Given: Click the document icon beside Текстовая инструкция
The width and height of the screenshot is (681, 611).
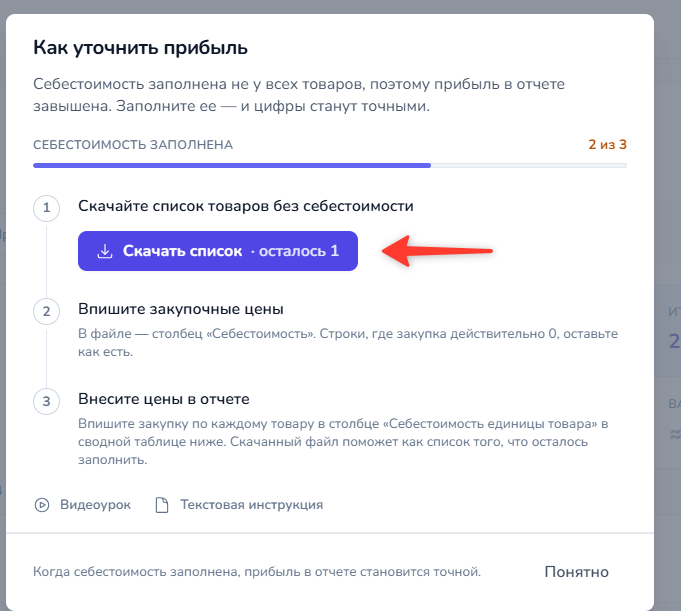Looking at the screenshot, I should (x=162, y=505).
